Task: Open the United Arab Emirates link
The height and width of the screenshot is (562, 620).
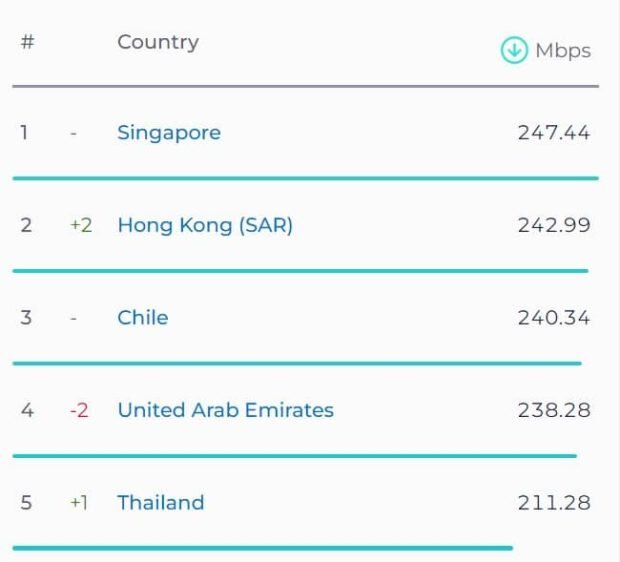Action: point(226,410)
